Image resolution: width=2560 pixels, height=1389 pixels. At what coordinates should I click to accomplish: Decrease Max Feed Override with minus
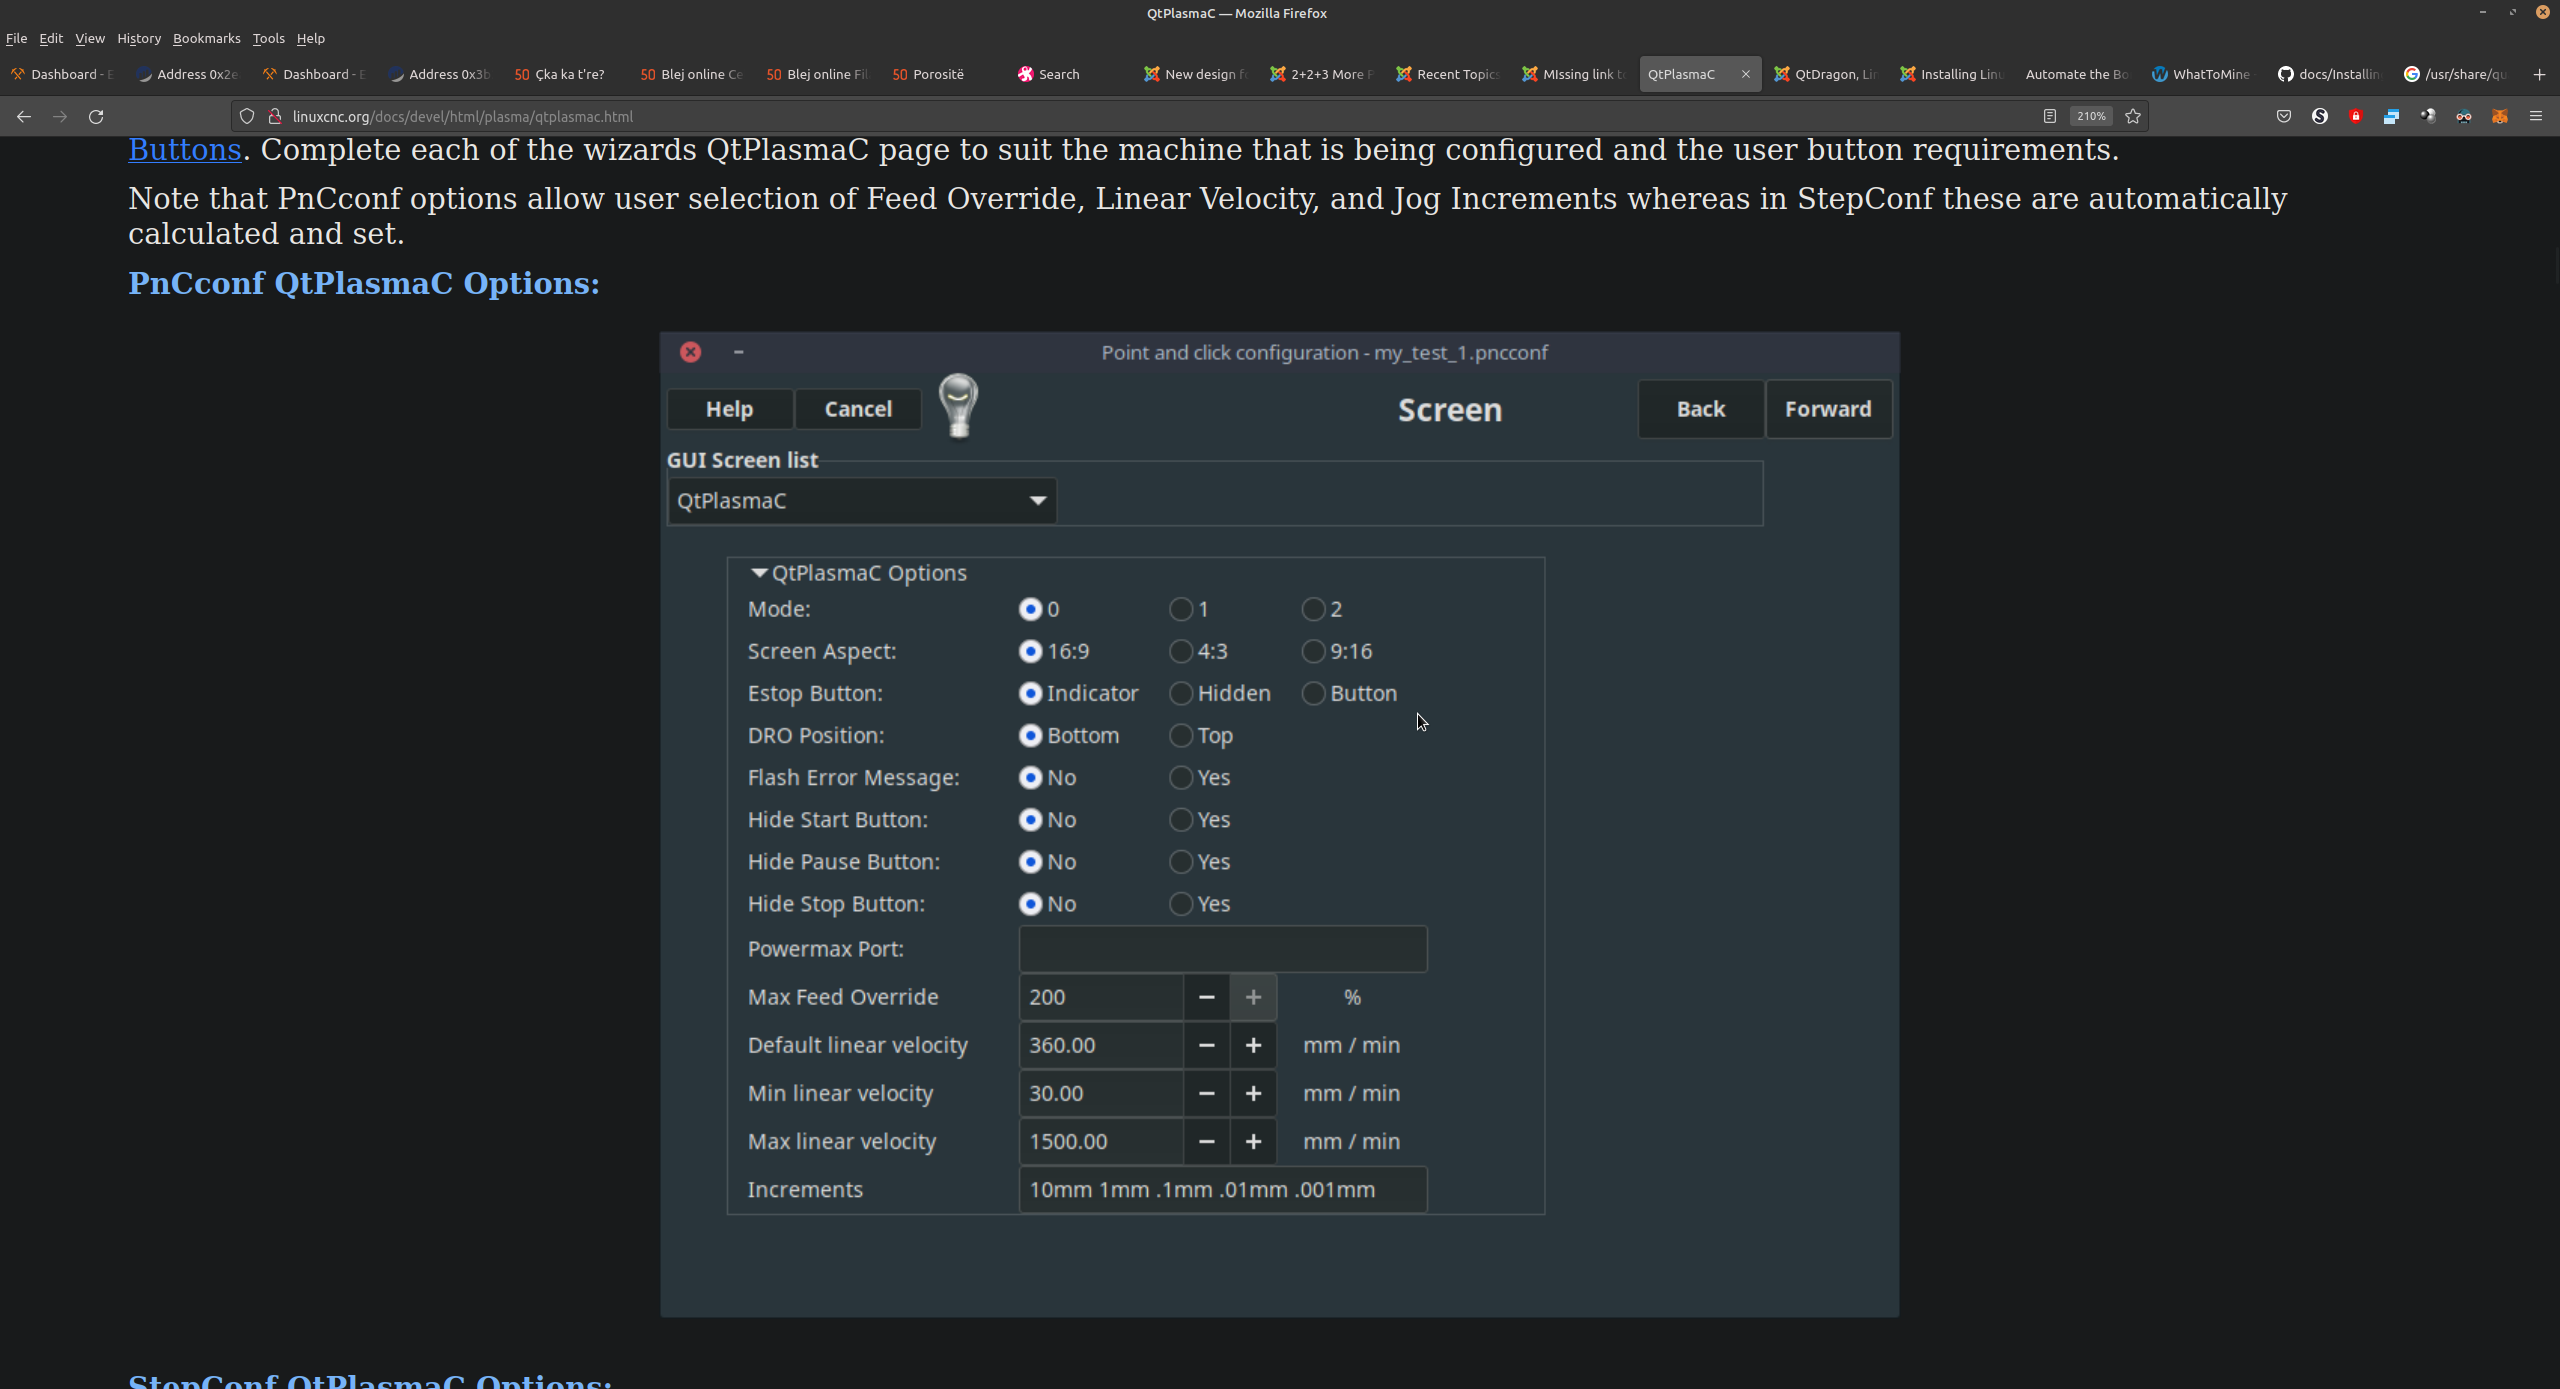pos(1207,997)
